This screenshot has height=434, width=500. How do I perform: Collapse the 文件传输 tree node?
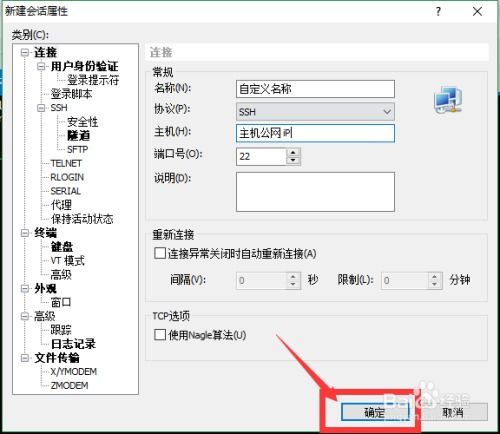25,358
